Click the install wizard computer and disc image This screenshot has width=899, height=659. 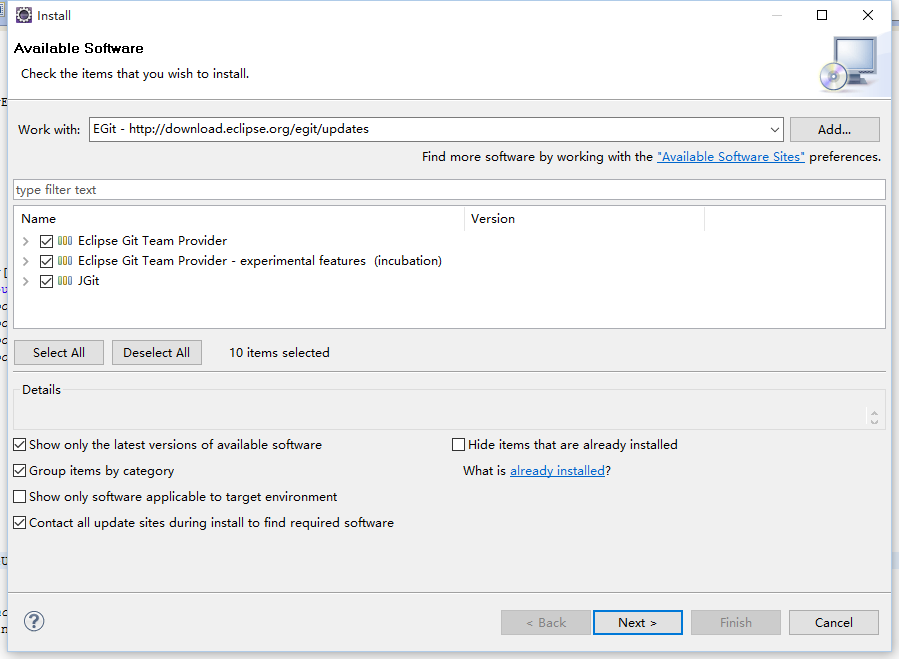849,64
